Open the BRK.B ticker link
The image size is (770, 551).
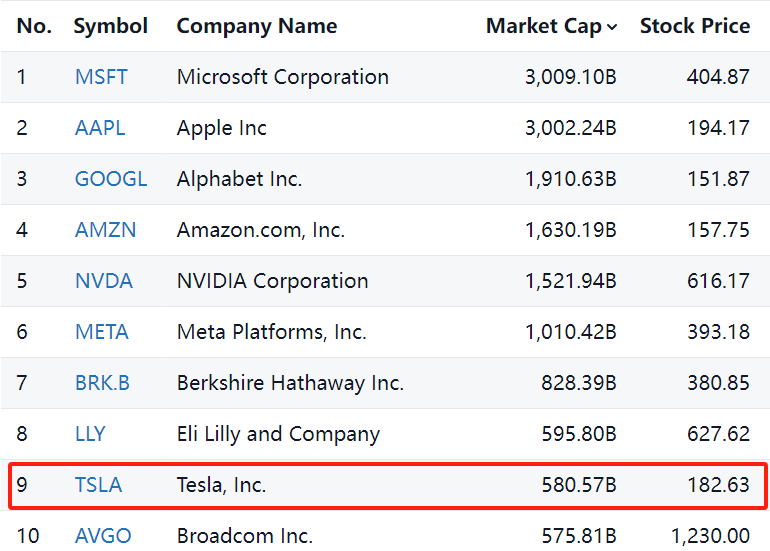102,383
